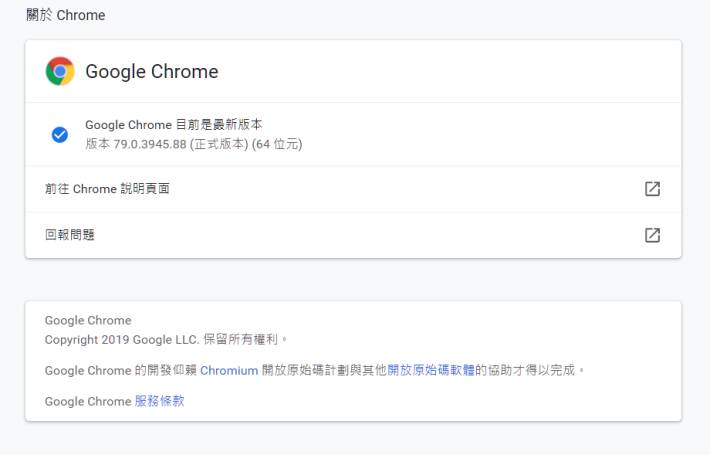Click the Copyright 2019 Google LLC text
The width and height of the screenshot is (710, 455).
point(122,340)
